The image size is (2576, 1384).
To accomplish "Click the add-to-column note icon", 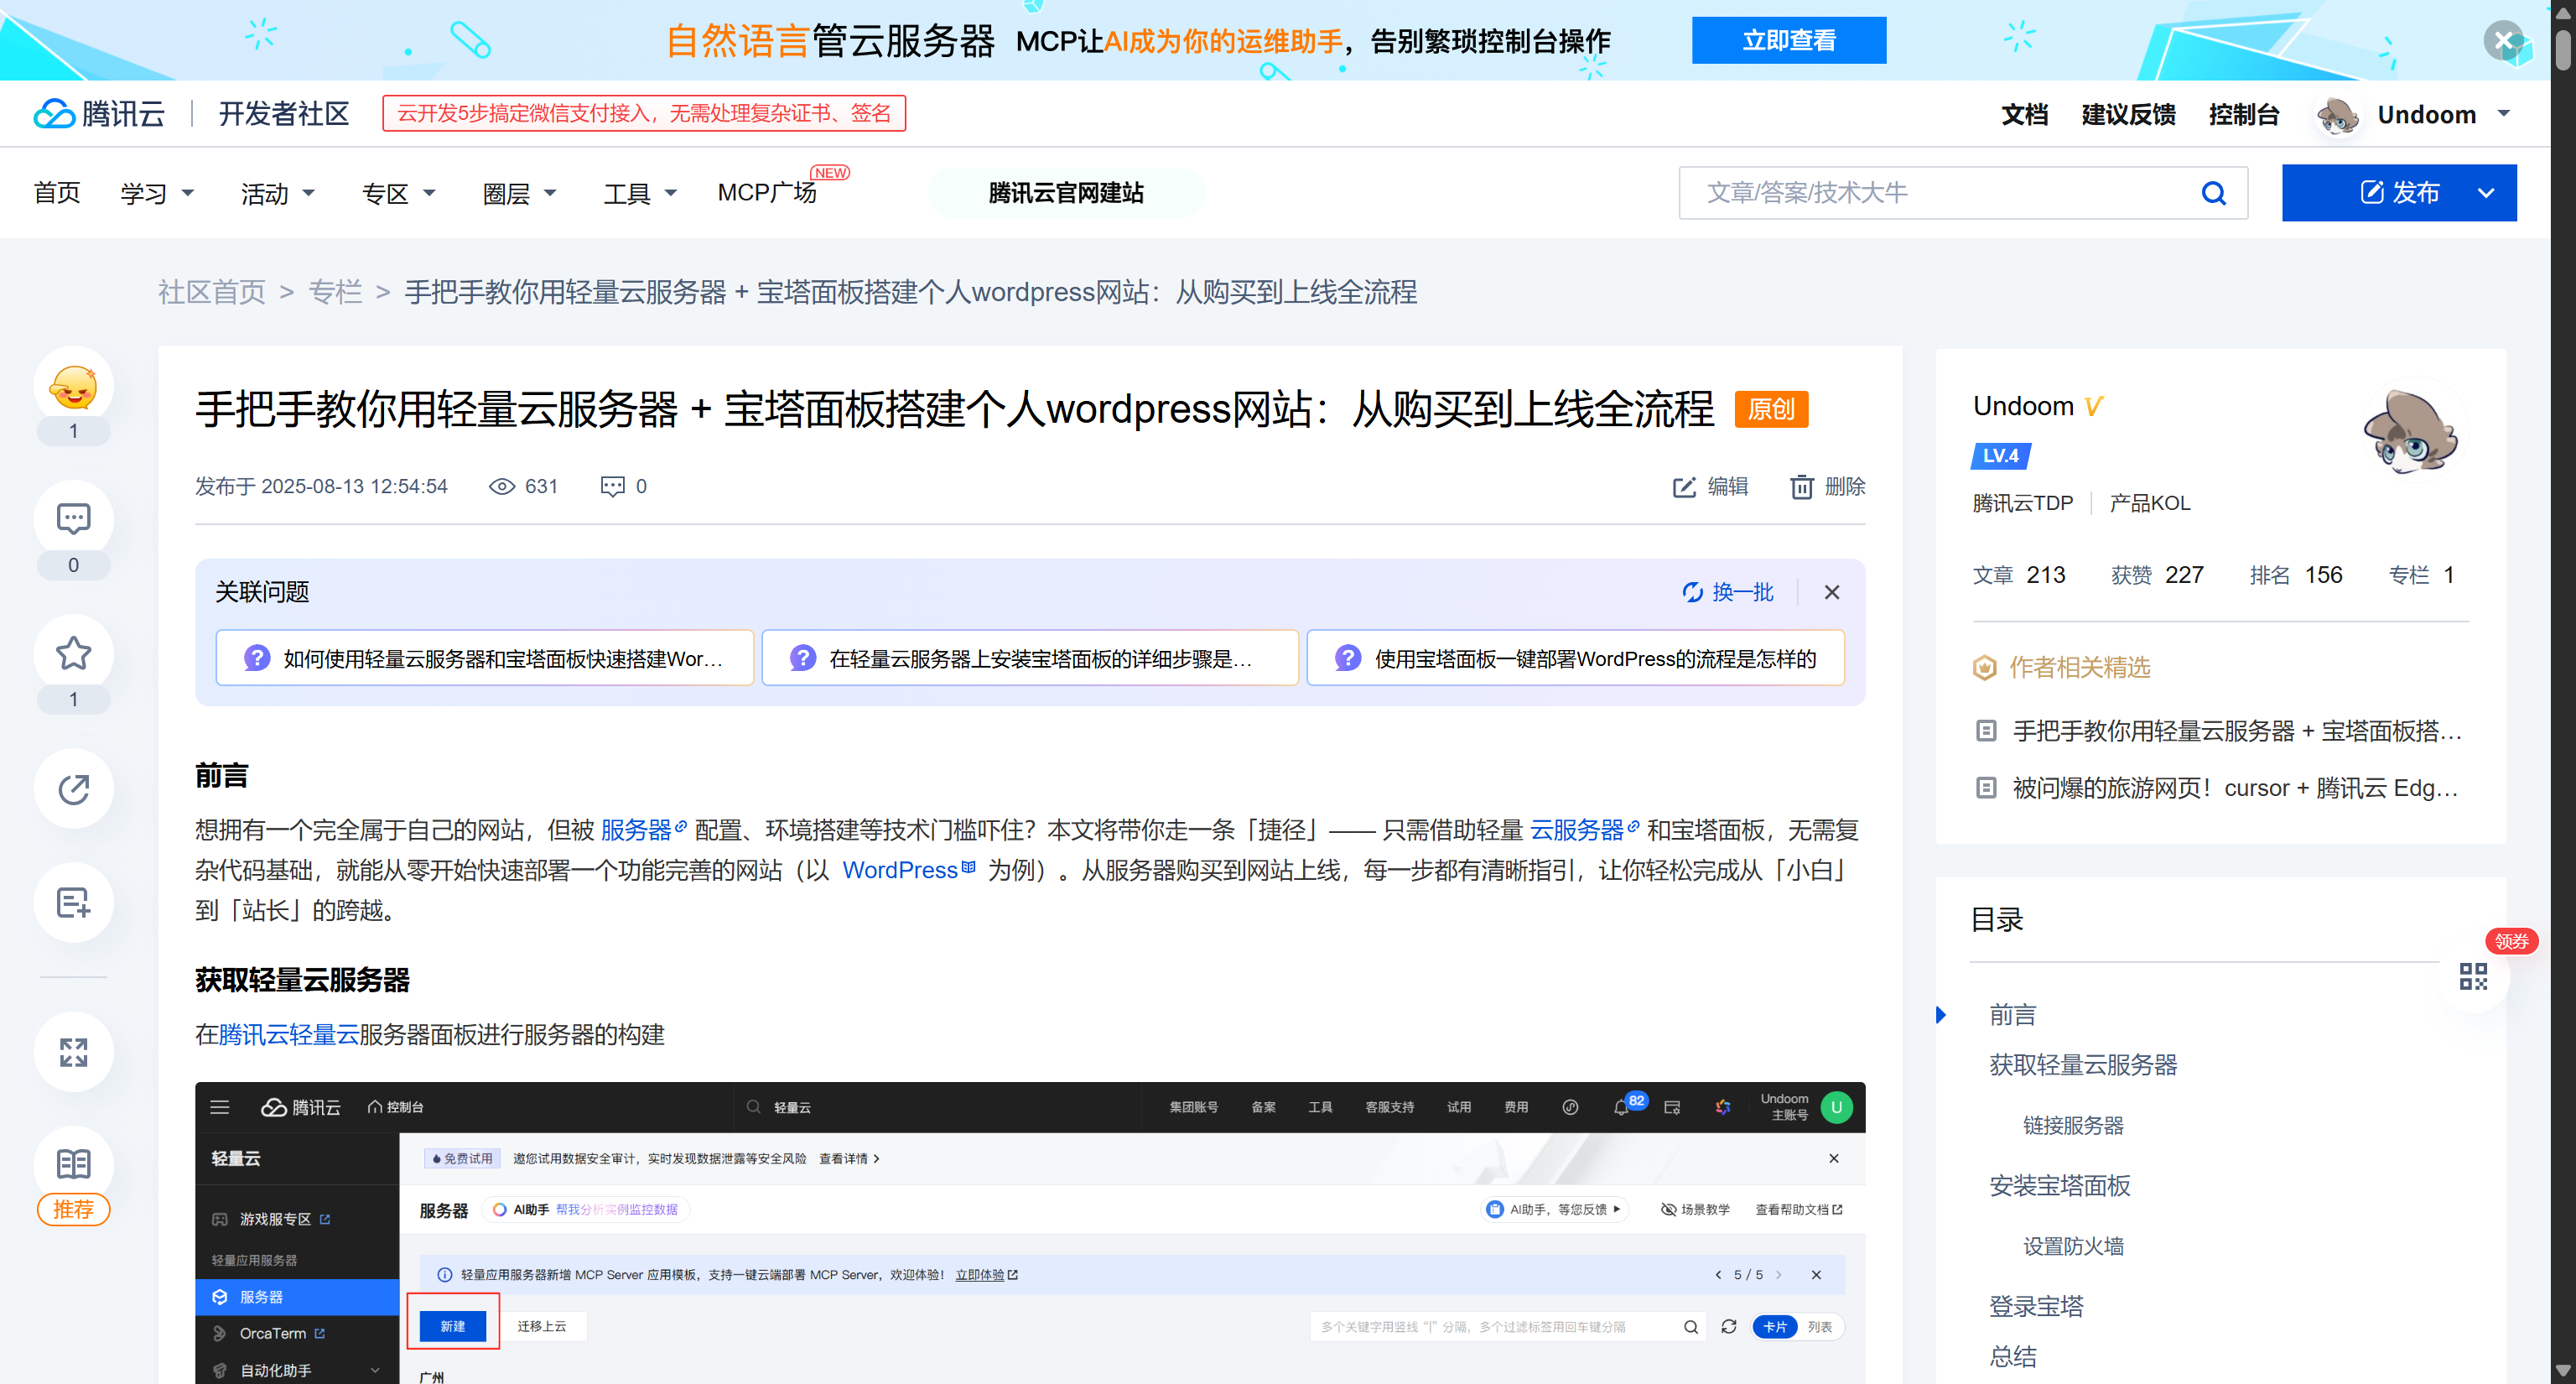I will (73, 902).
